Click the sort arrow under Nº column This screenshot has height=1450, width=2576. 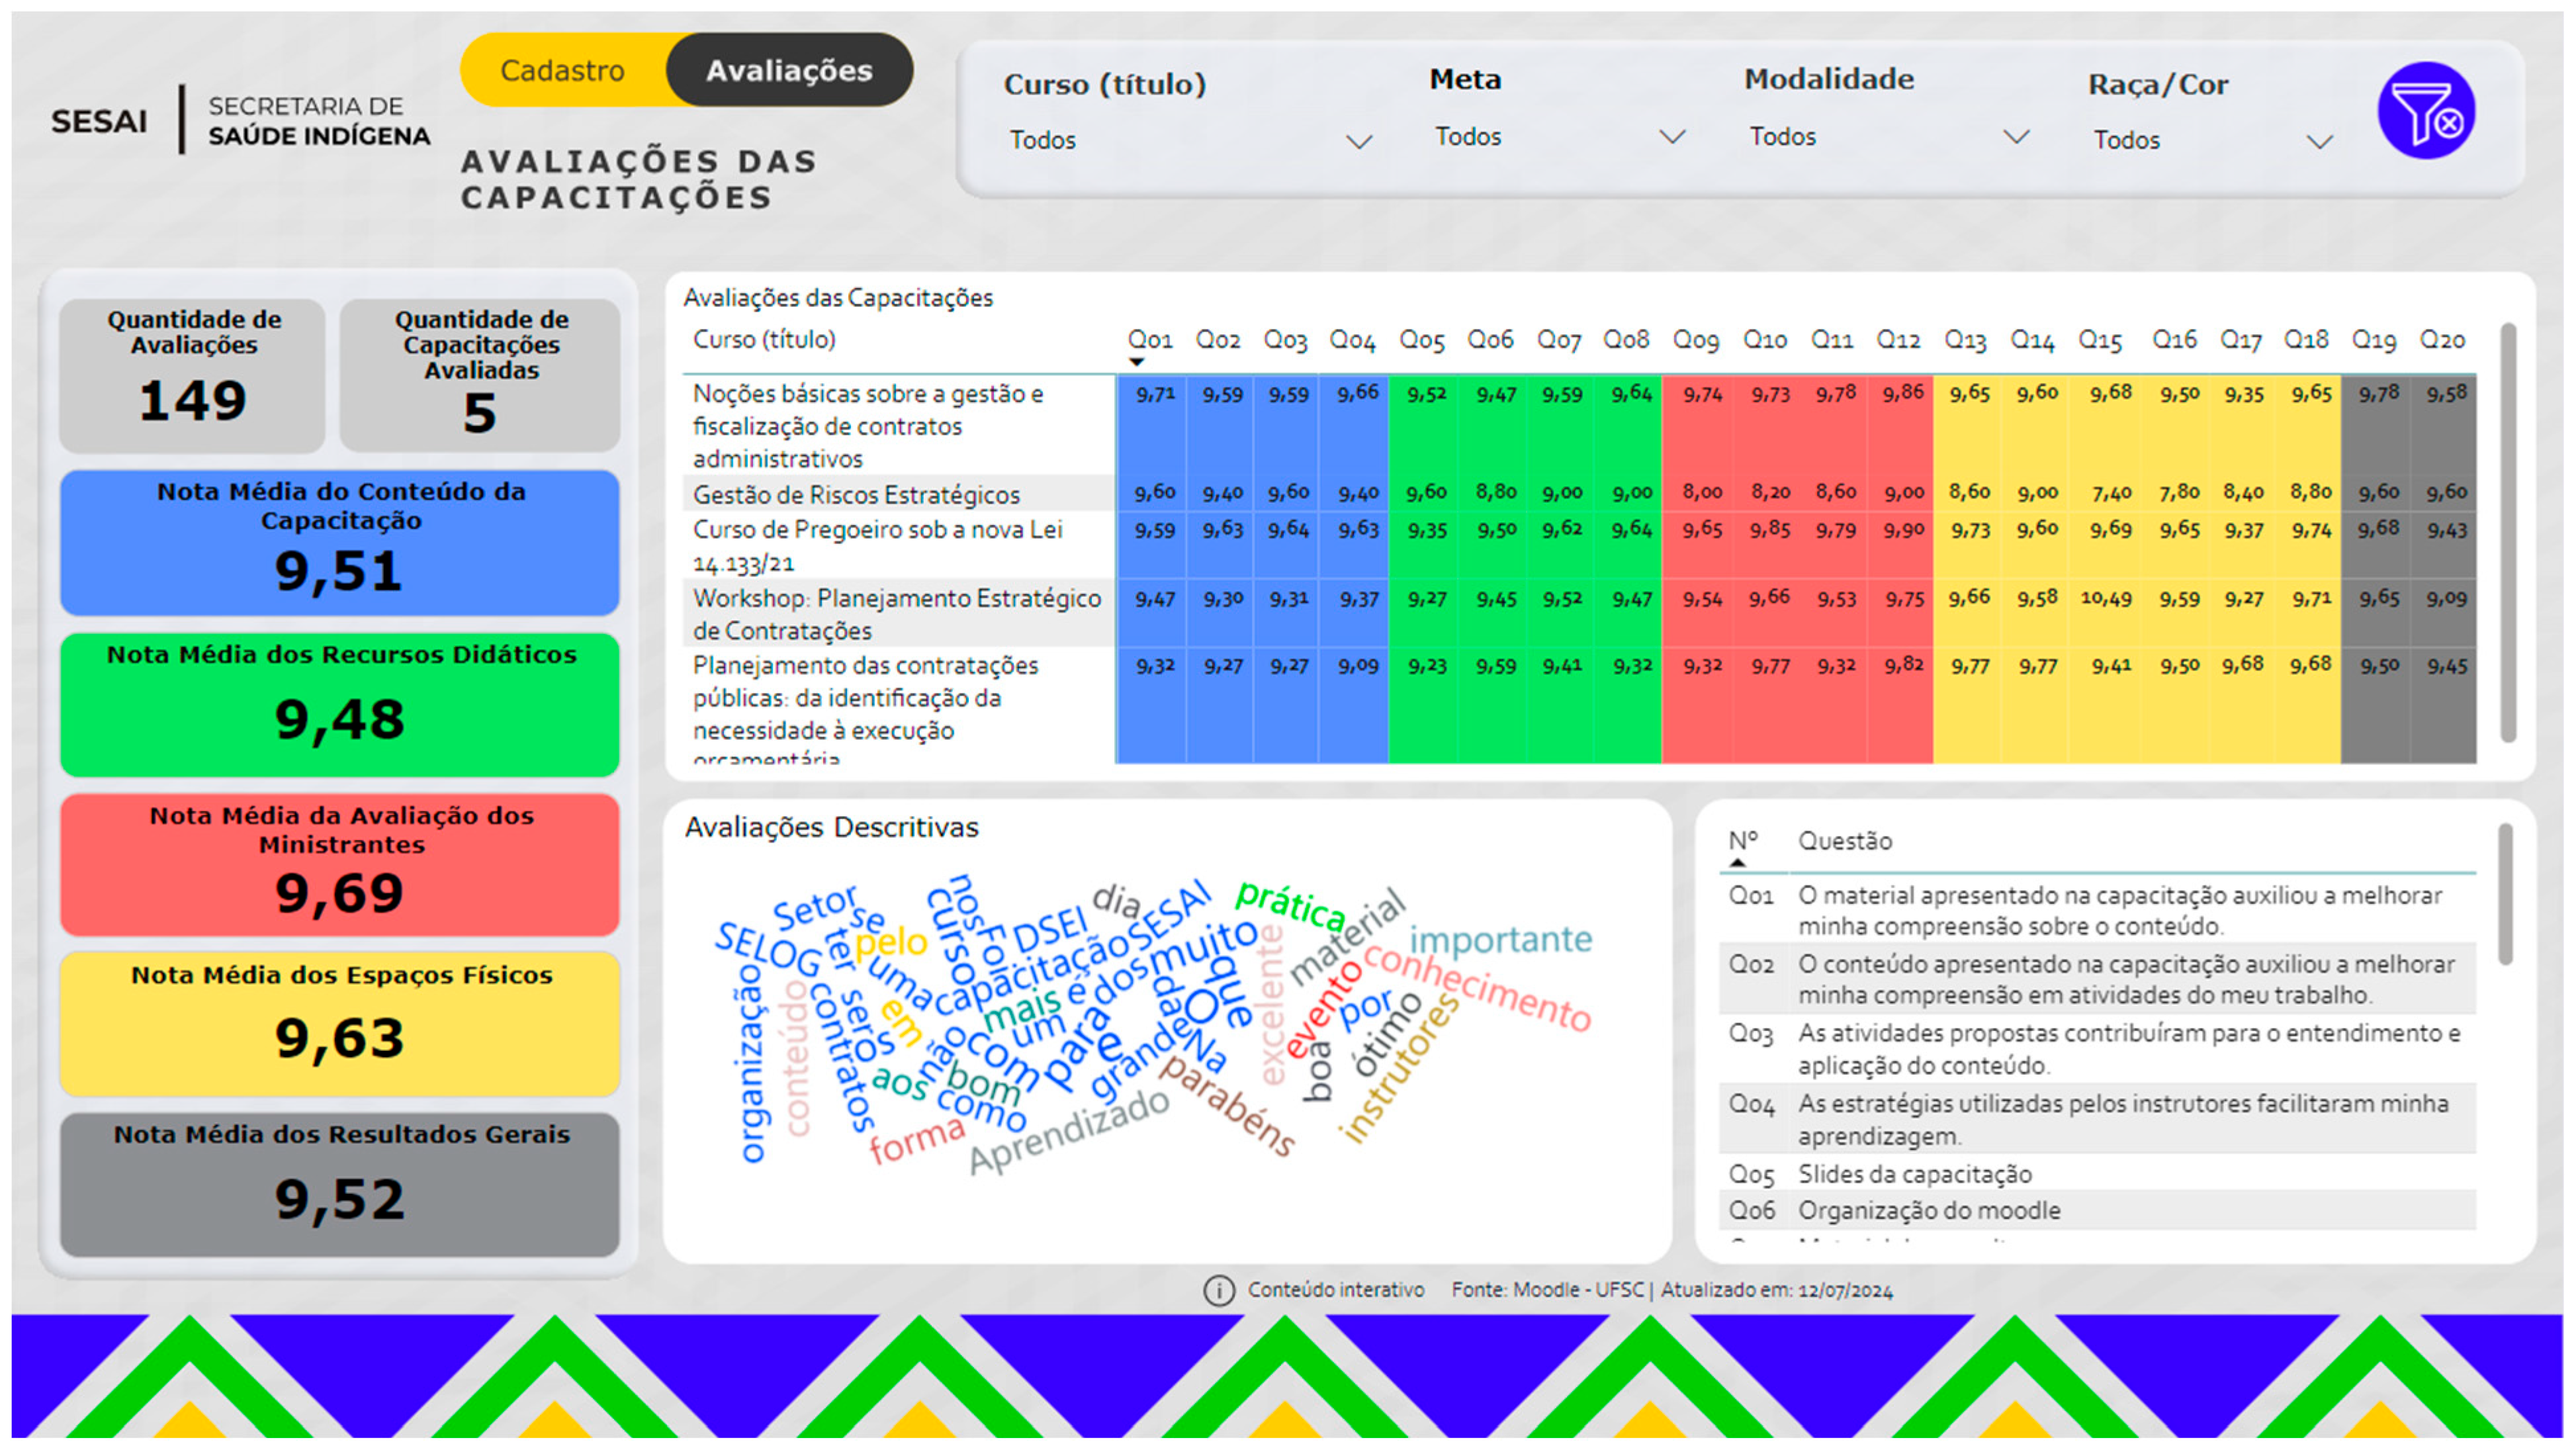point(1738,862)
